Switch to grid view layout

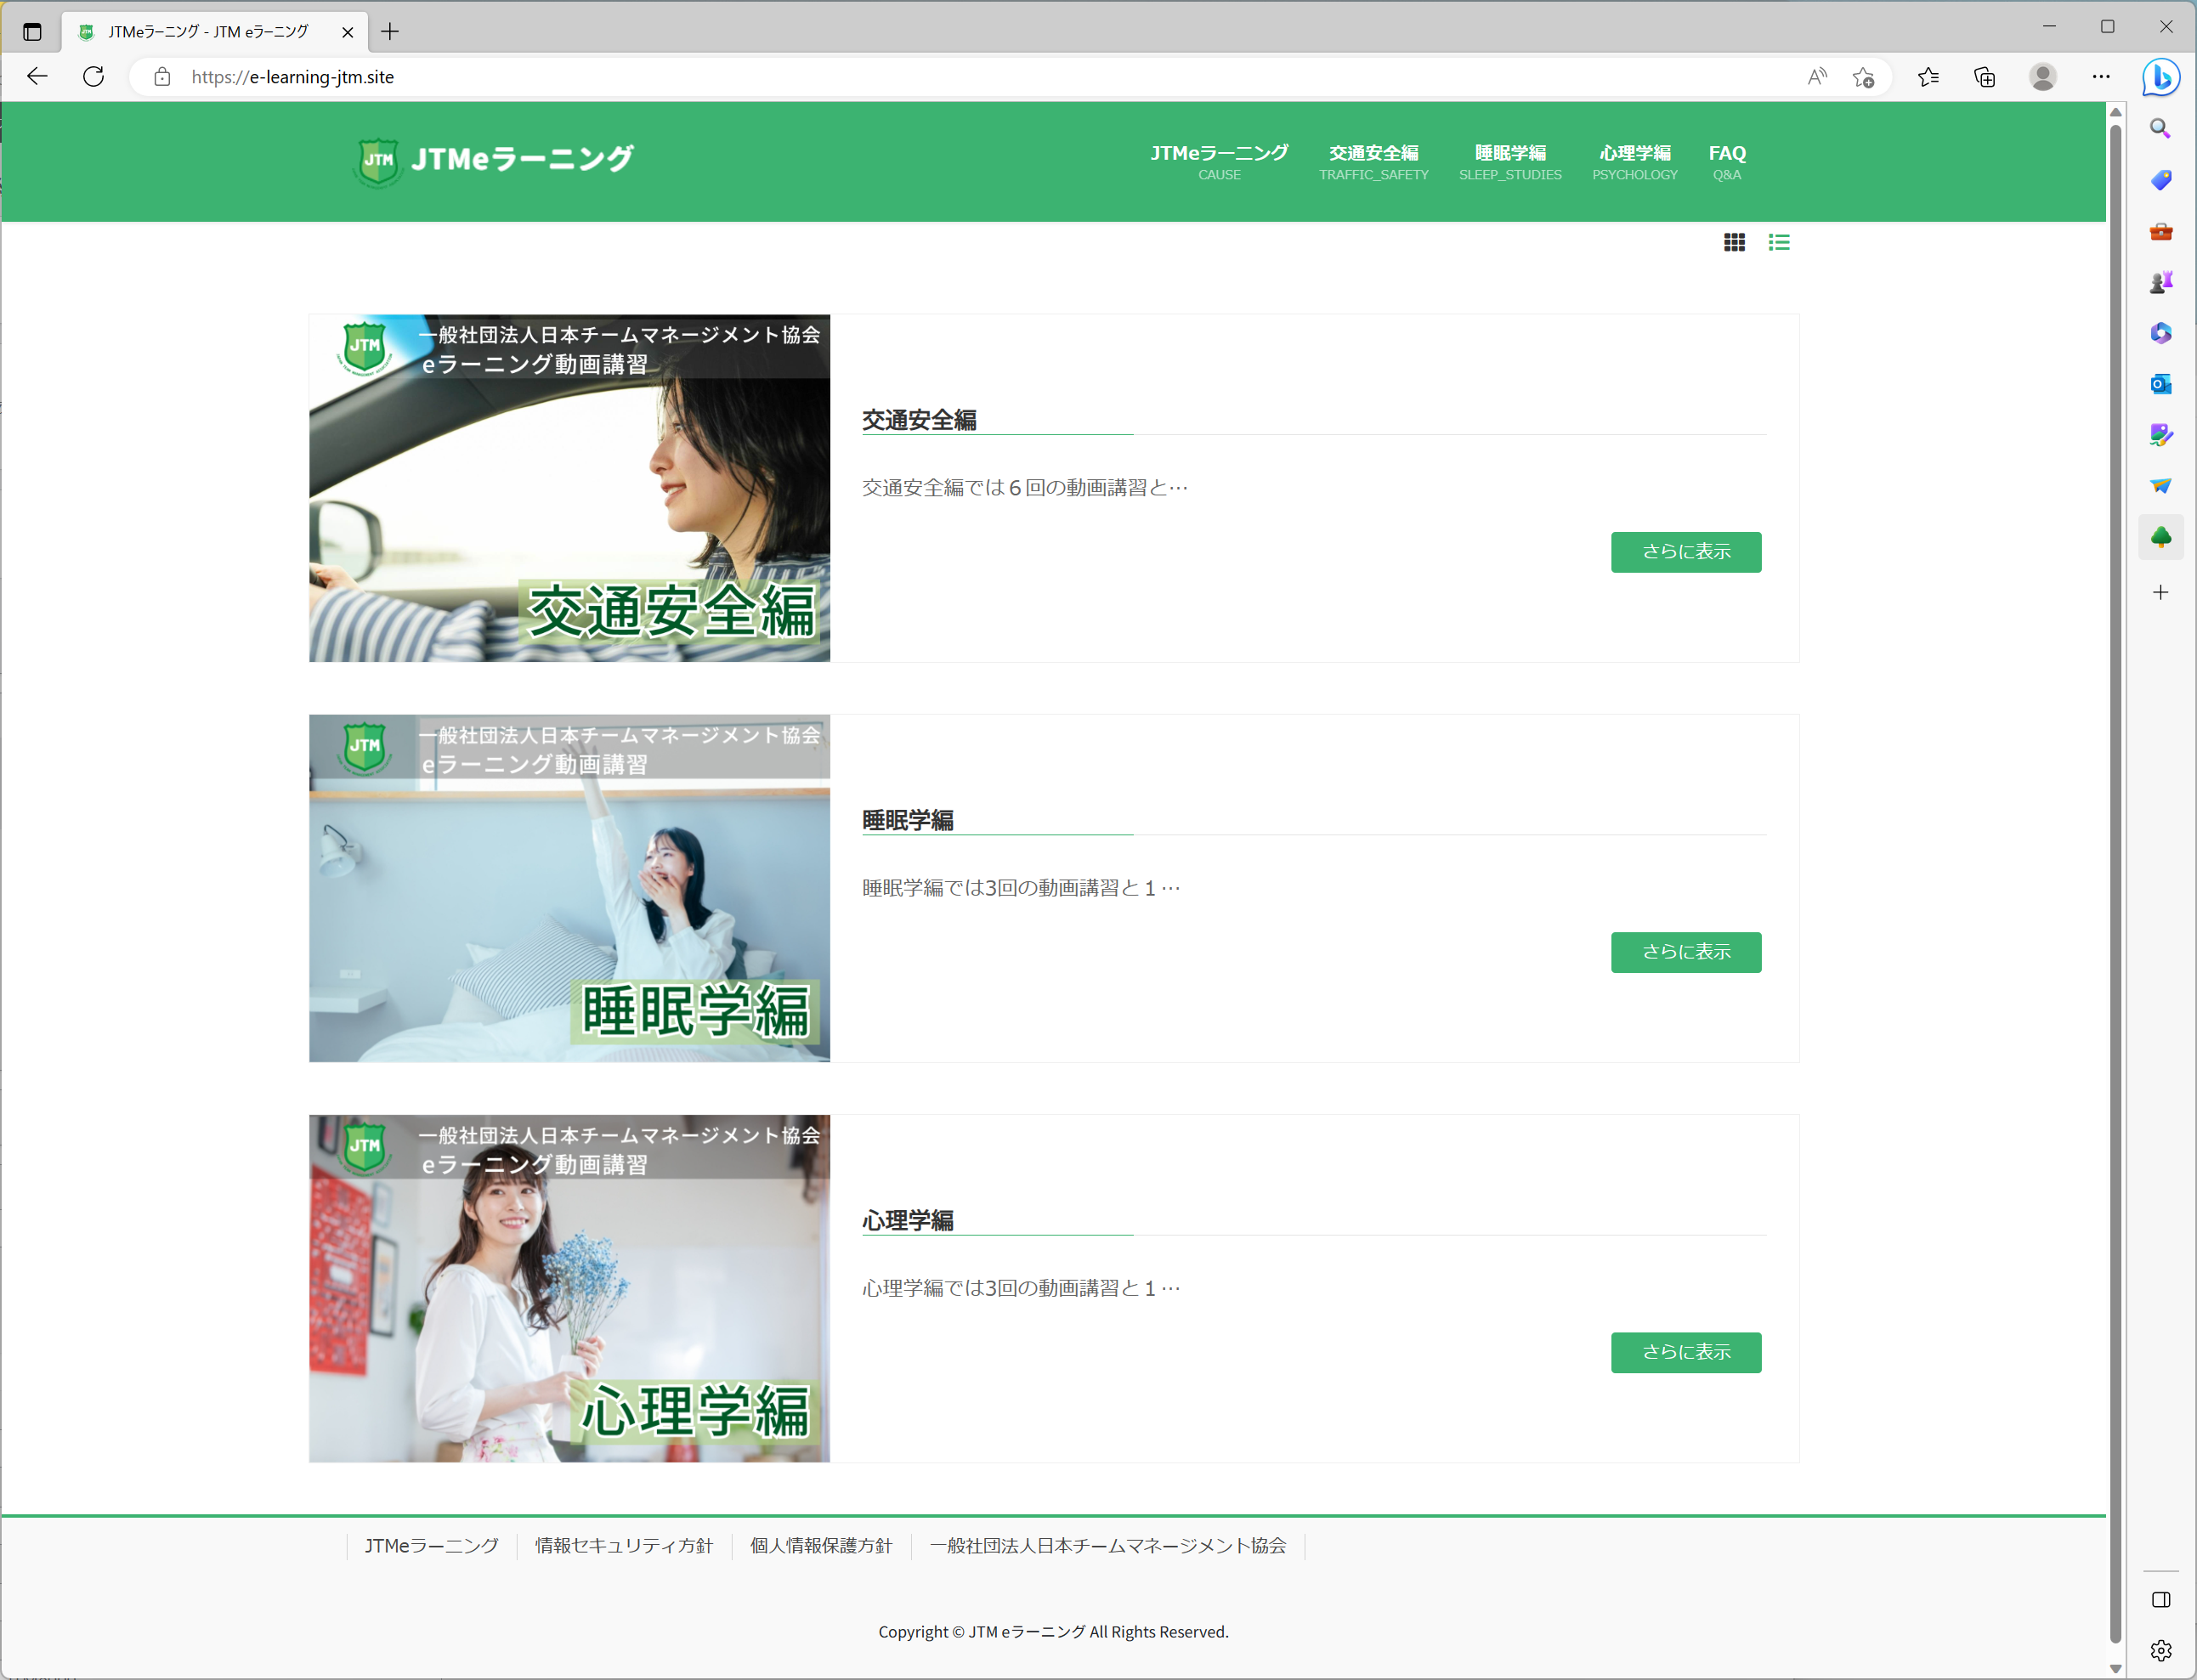click(x=1734, y=242)
